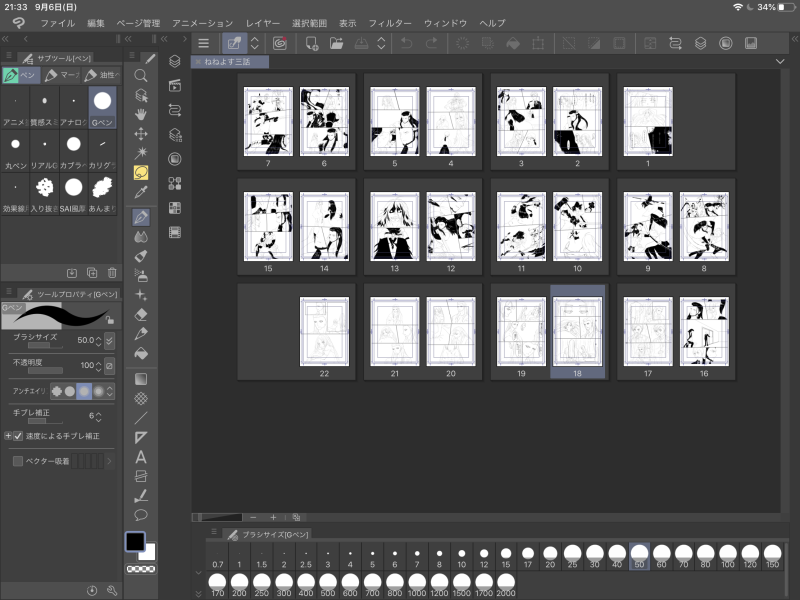Select the Magnifier zoom tool
This screenshot has width=800, height=600.
141,75
